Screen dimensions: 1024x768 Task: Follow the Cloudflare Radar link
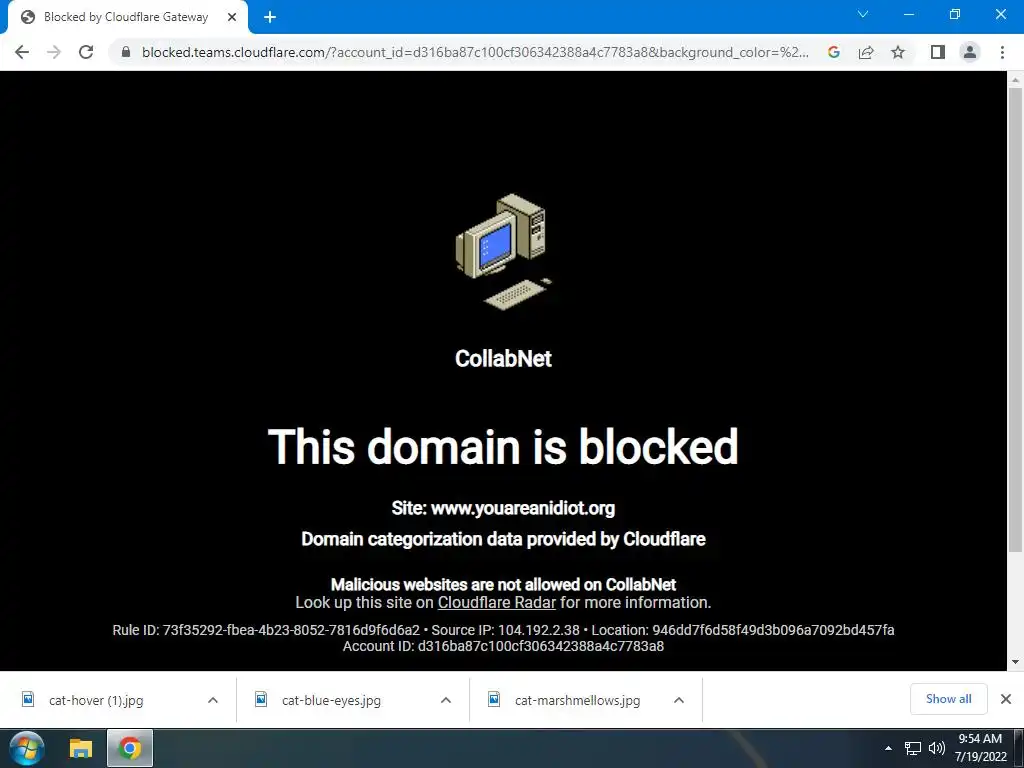tap(496, 603)
